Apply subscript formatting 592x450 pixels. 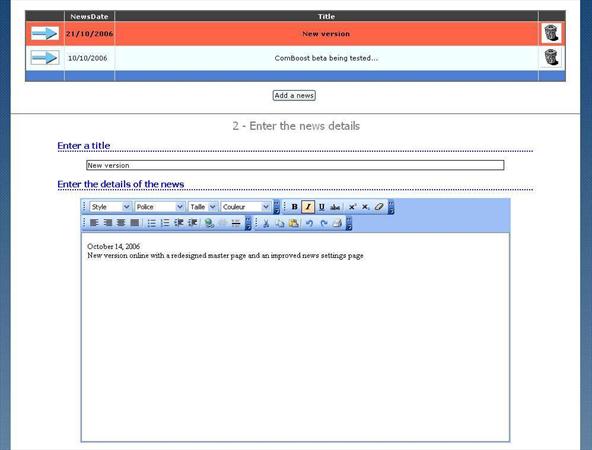365,207
